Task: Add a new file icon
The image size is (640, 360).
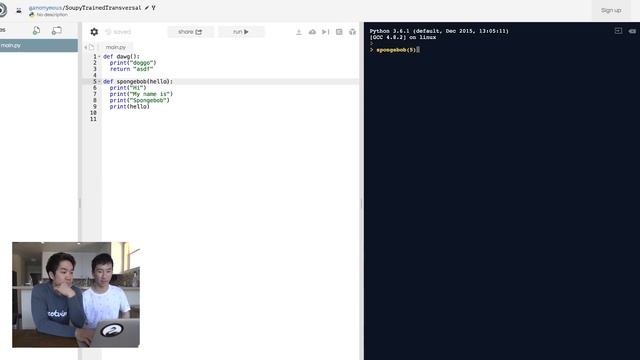Action: coord(36,31)
